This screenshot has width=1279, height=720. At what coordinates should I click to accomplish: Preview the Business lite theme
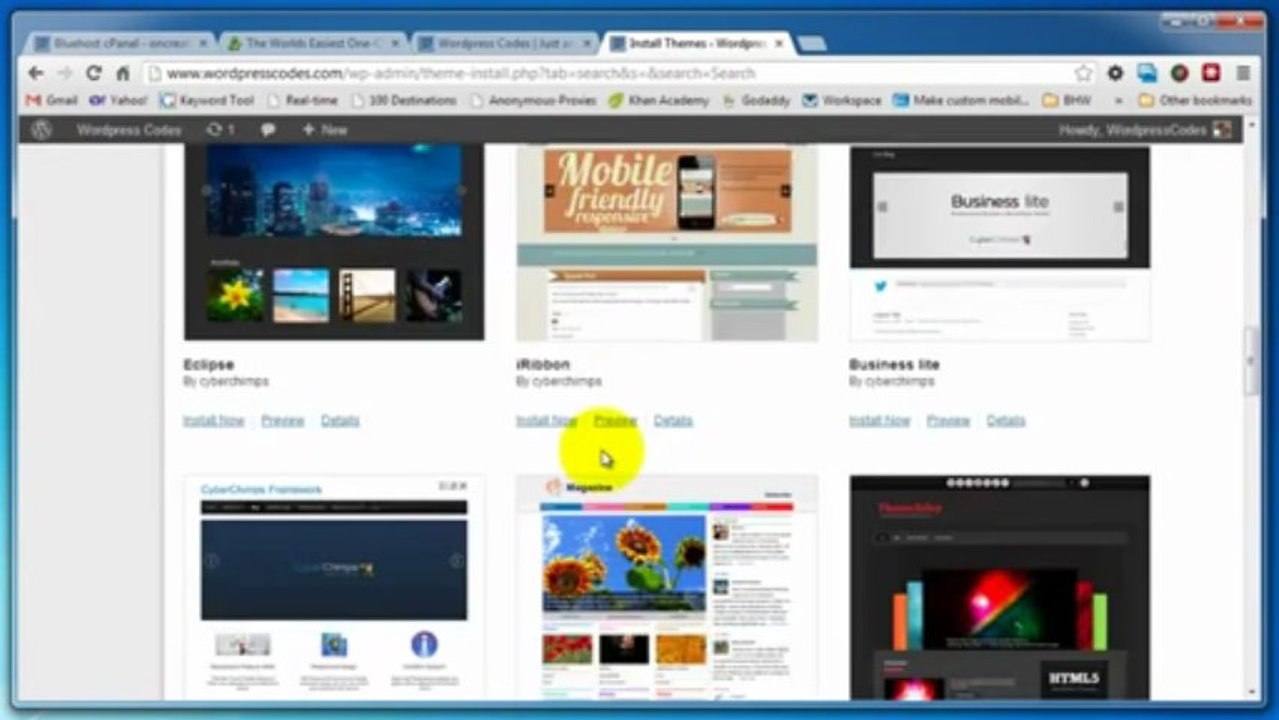click(948, 421)
